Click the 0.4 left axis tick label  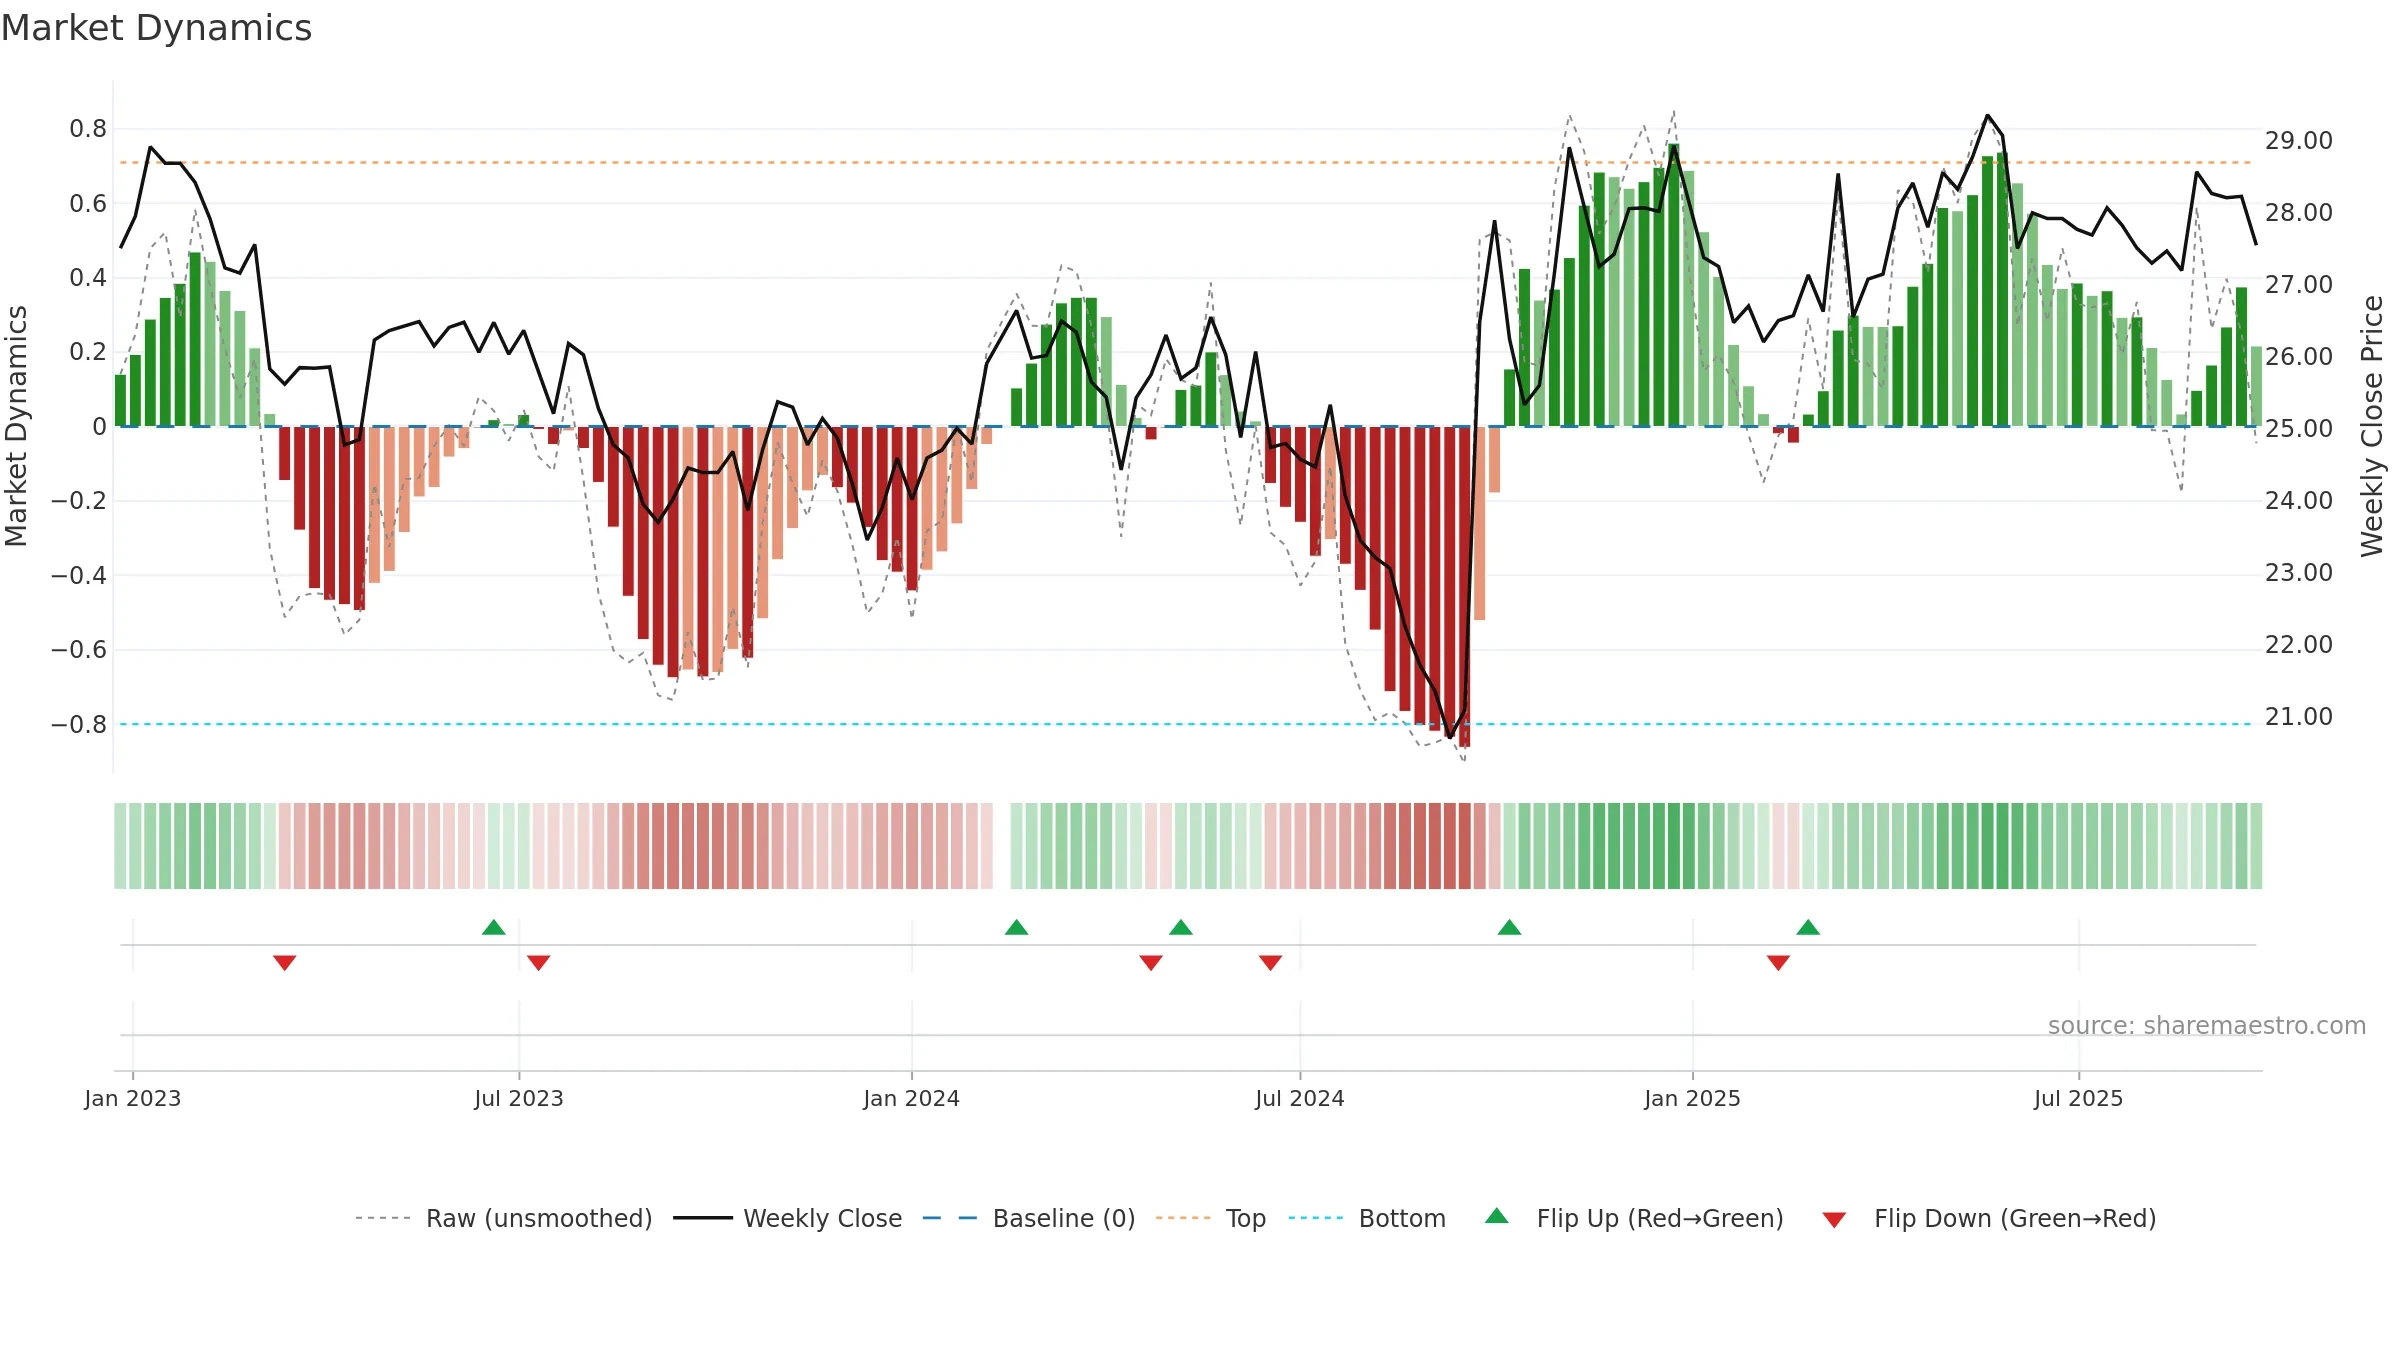[x=88, y=278]
